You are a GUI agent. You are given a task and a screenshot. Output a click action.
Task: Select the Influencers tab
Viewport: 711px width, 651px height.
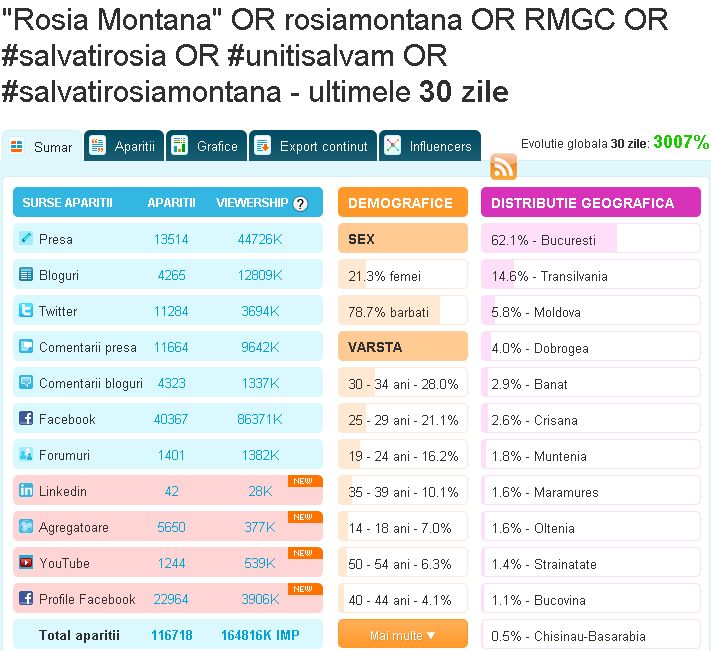(x=430, y=146)
